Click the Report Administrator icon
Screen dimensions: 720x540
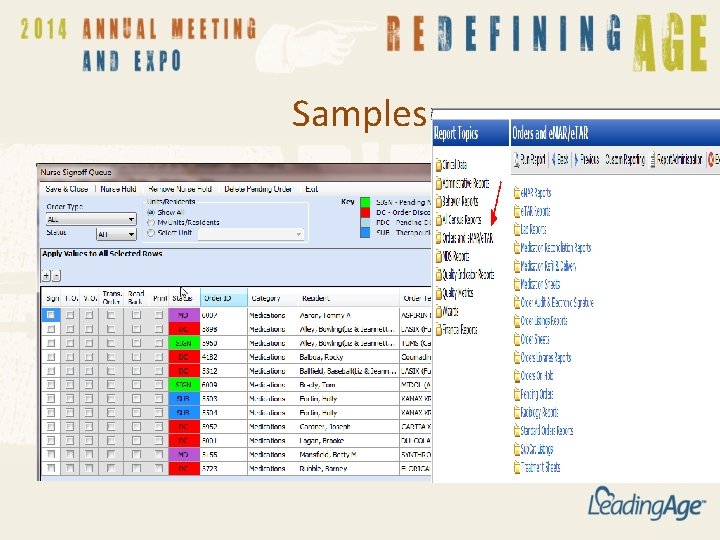(x=652, y=160)
